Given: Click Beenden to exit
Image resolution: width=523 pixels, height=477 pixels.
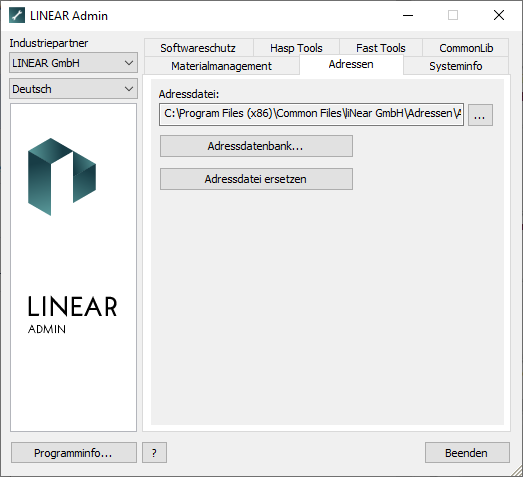Looking at the screenshot, I should [x=467, y=453].
